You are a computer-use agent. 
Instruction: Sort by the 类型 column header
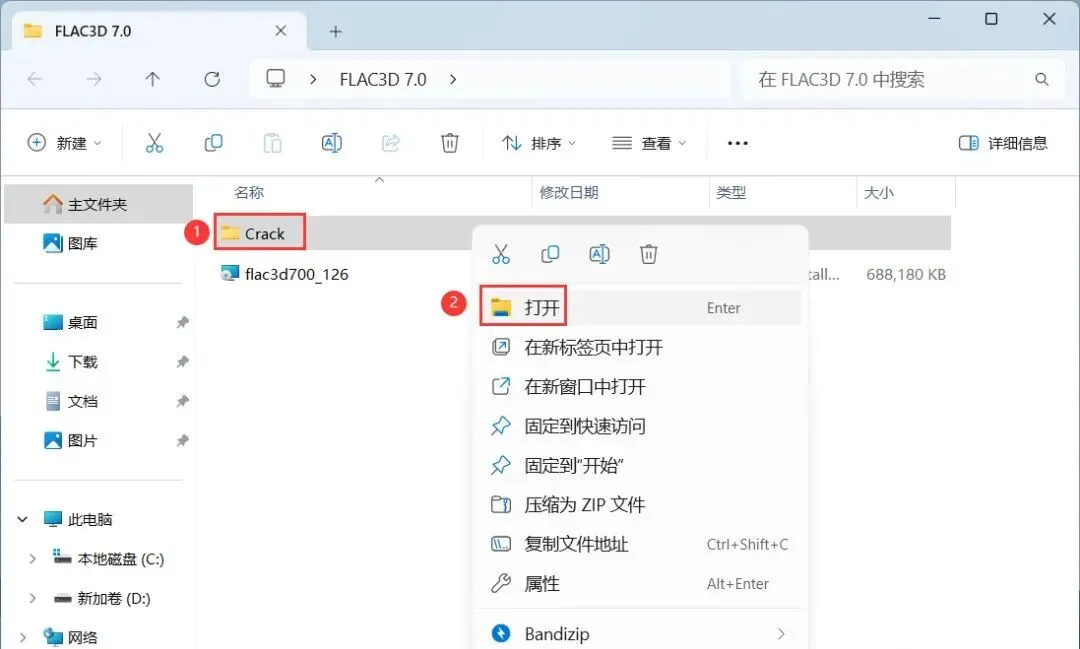[731, 192]
